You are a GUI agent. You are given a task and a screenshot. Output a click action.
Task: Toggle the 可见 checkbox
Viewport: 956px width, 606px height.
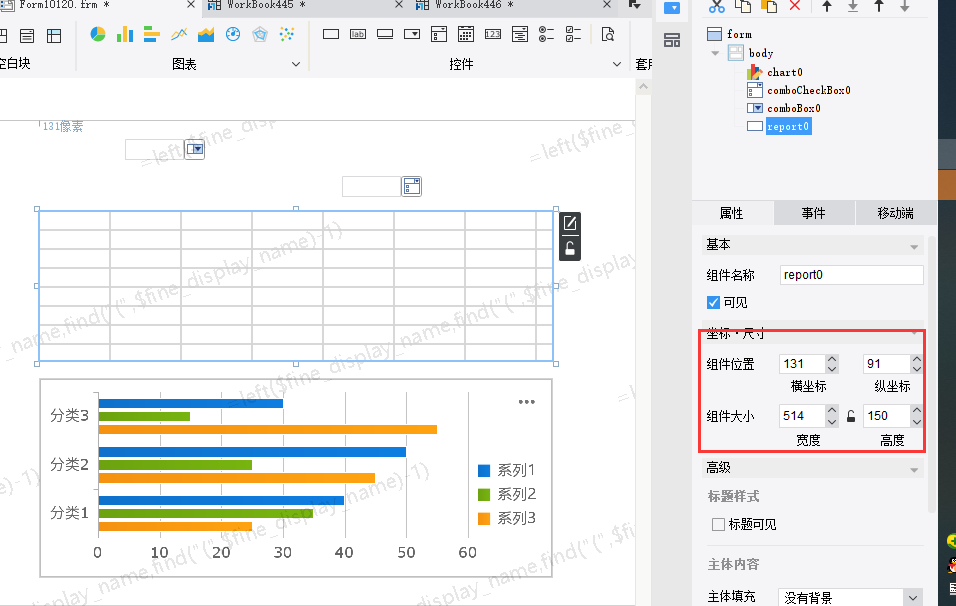click(x=713, y=302)
